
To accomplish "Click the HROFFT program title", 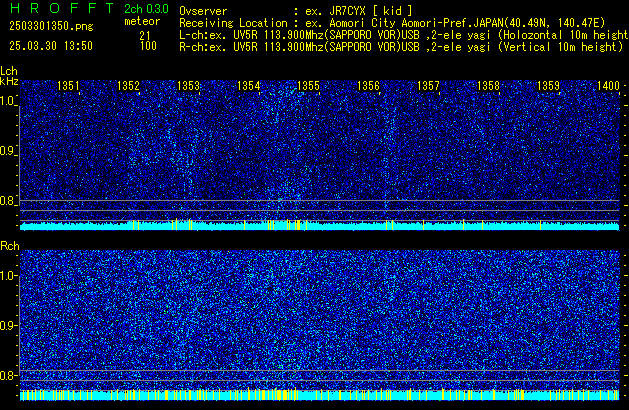I will (x=62, y=8).
